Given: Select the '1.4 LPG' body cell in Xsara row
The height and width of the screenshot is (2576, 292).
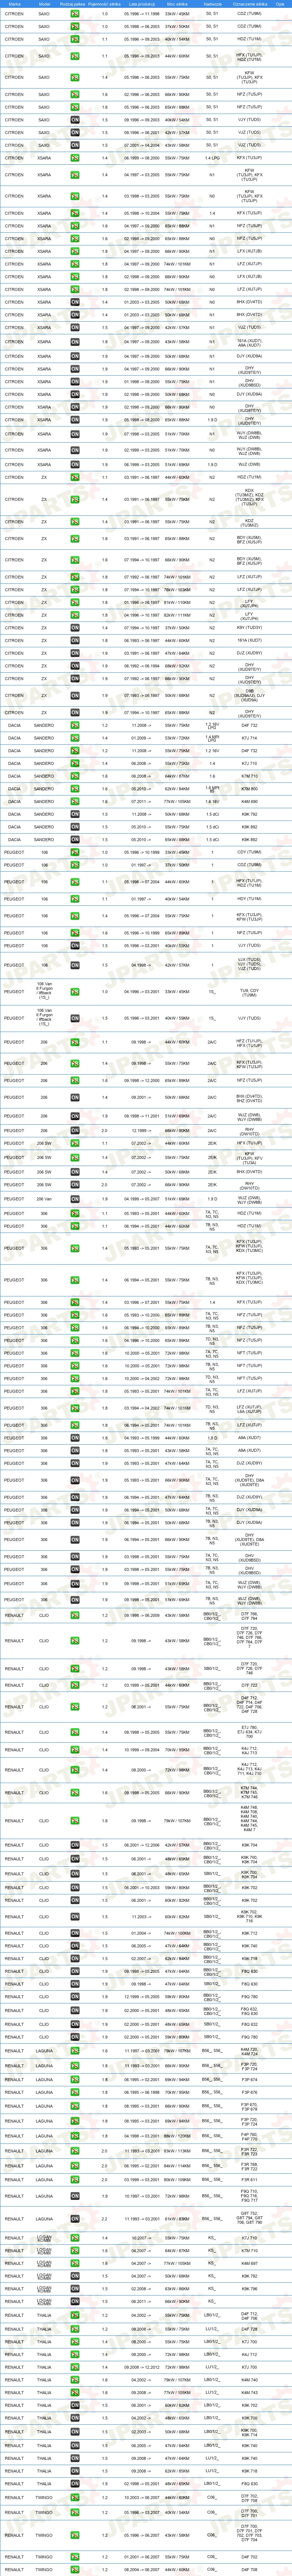Looking at the screenshot, I should [212, 158].
